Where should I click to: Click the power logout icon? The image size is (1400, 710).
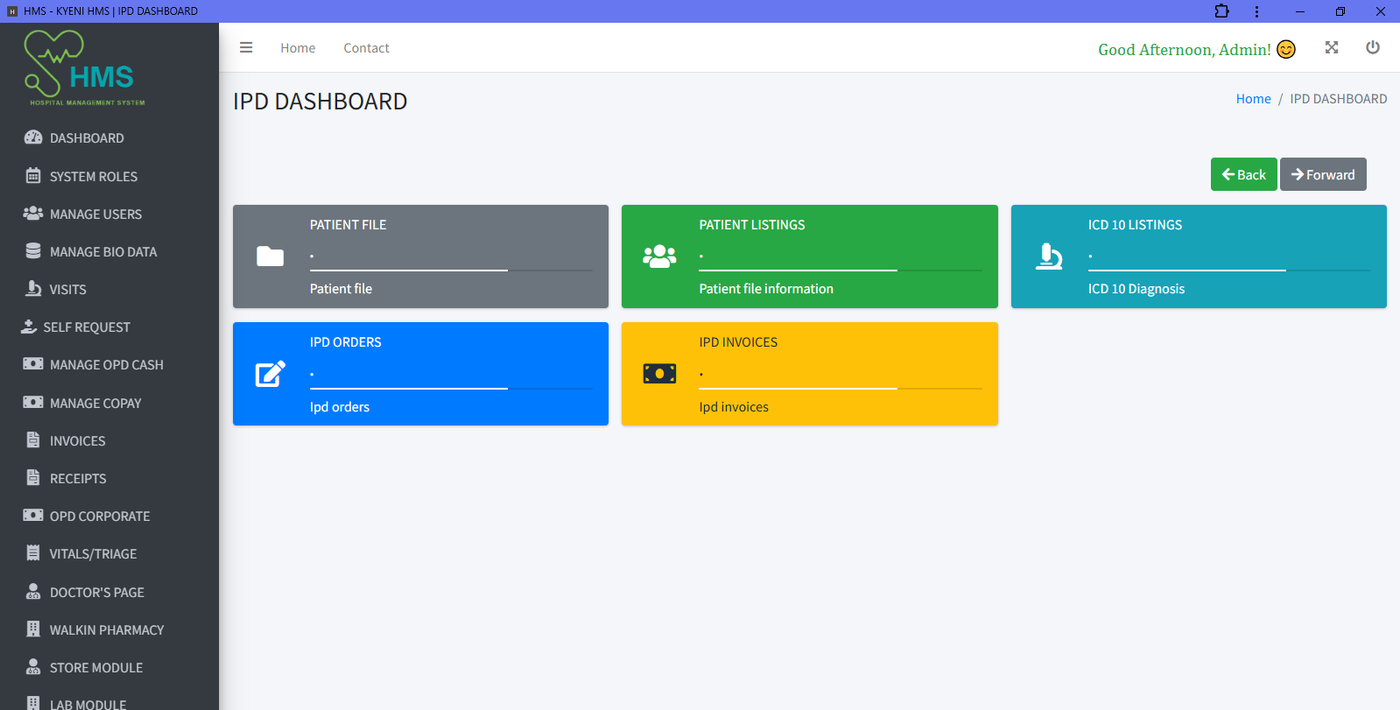pyautogui.click(x=1372, y=48)
